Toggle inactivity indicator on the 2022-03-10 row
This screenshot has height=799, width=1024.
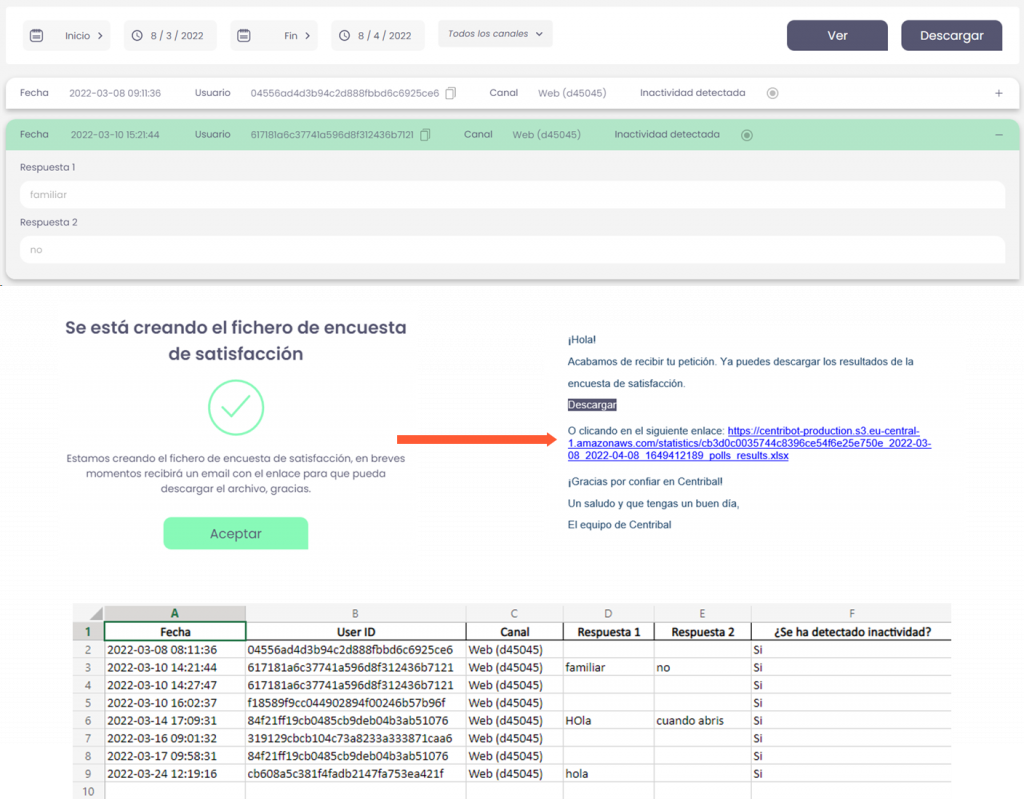[x=747, y=135]
